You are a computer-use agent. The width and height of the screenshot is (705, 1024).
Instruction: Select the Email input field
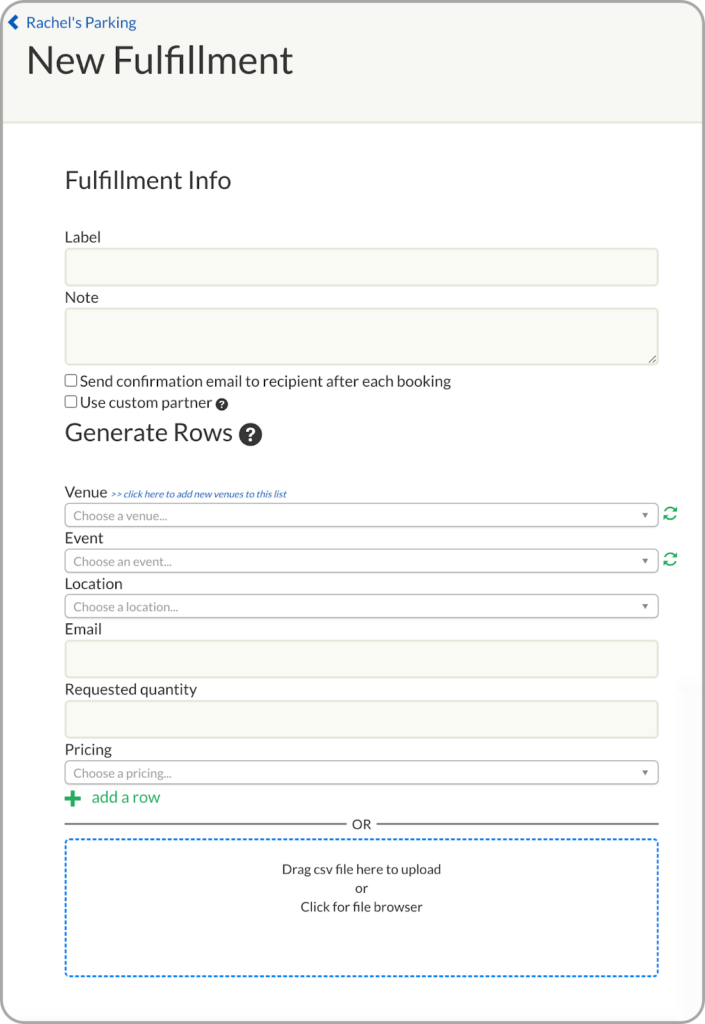[361, 659]
